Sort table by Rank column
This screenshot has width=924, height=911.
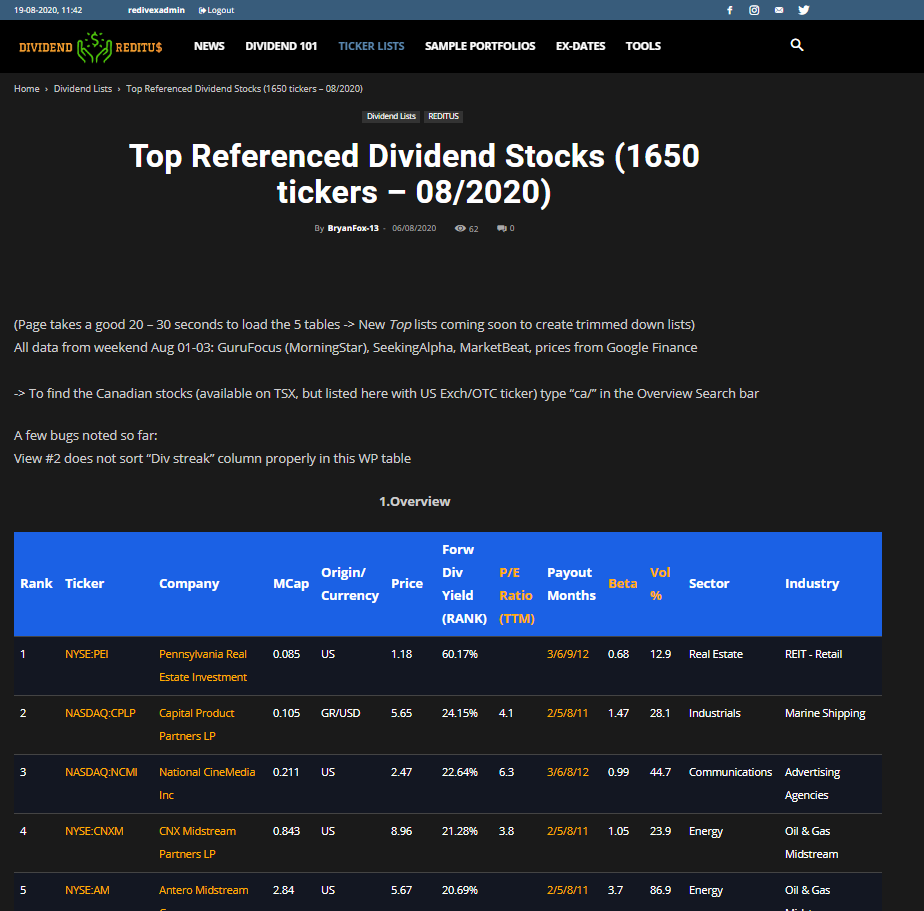37,583
